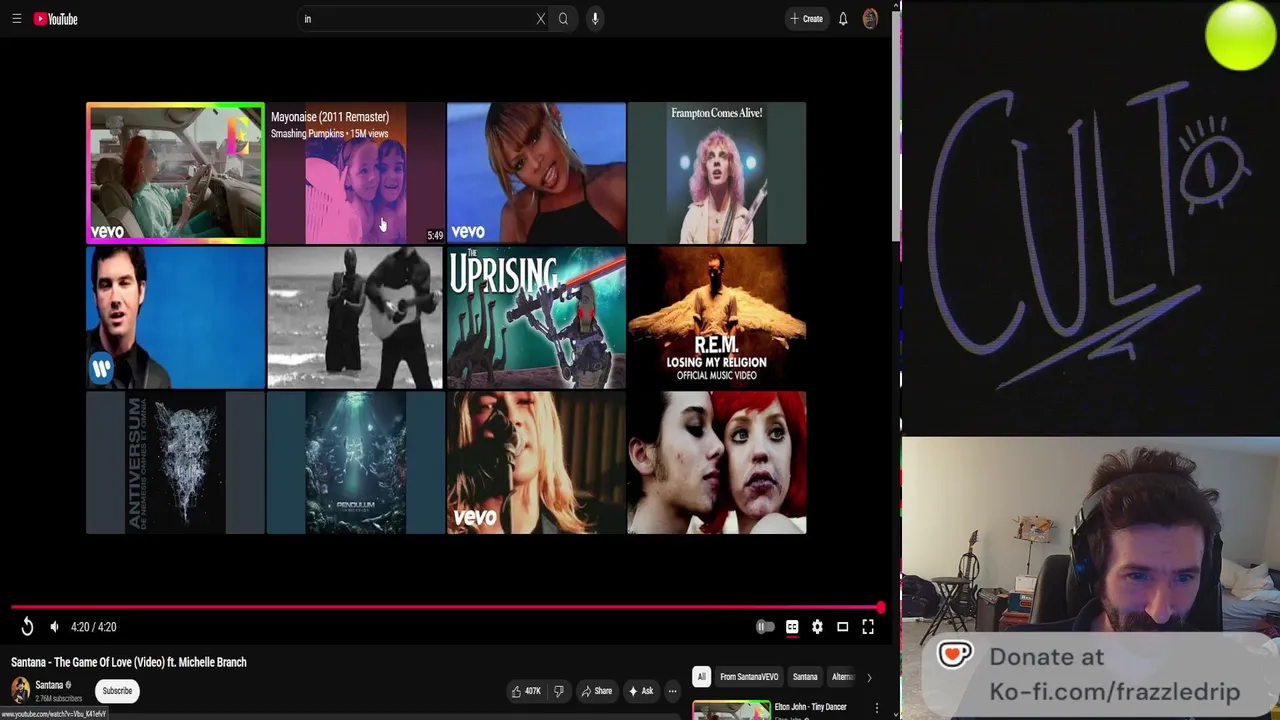Like the video with 407K likes
This screenshot has width=1280, height=720.
(x=526, y=691)
